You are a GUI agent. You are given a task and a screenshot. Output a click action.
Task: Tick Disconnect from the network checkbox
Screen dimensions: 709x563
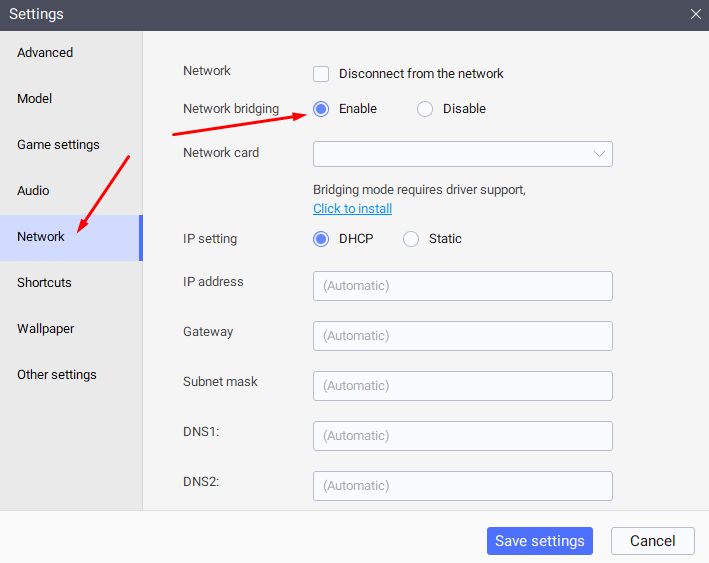pyautogui.click(x=321, y=74)
